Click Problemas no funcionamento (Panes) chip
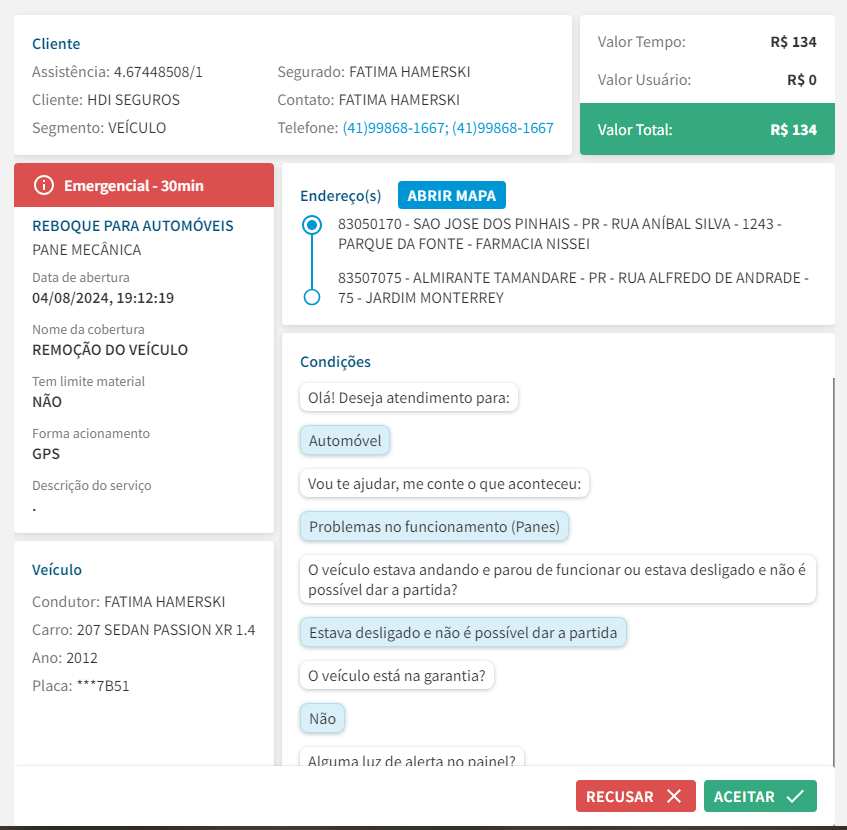This screenshot has height=830, width=847. click(434, 526)
